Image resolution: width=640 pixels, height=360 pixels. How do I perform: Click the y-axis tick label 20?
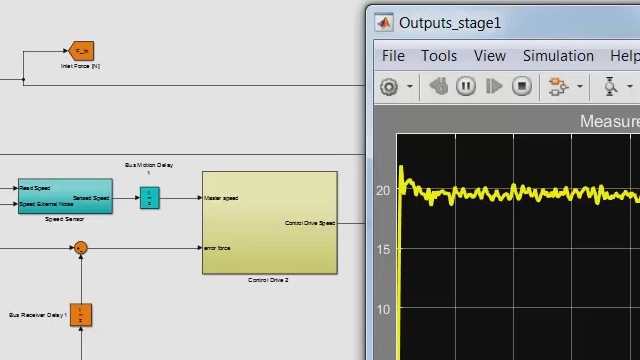[x=383, y=191]
